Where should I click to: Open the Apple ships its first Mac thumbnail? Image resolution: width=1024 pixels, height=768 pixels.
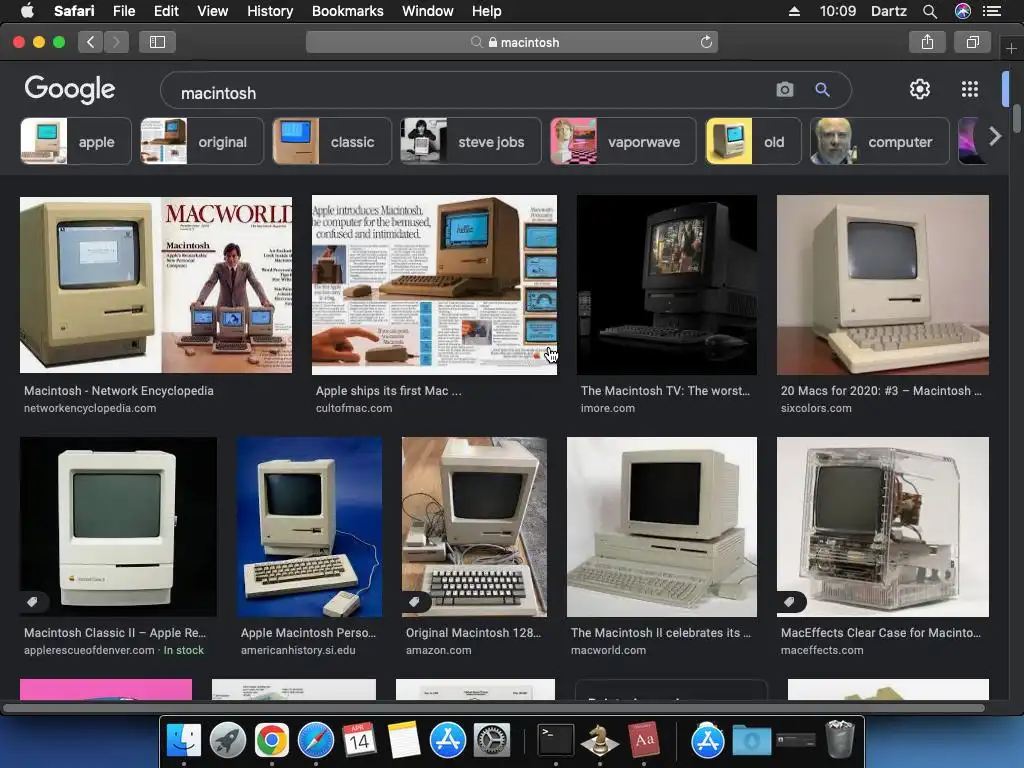click(x=434, y=285)
